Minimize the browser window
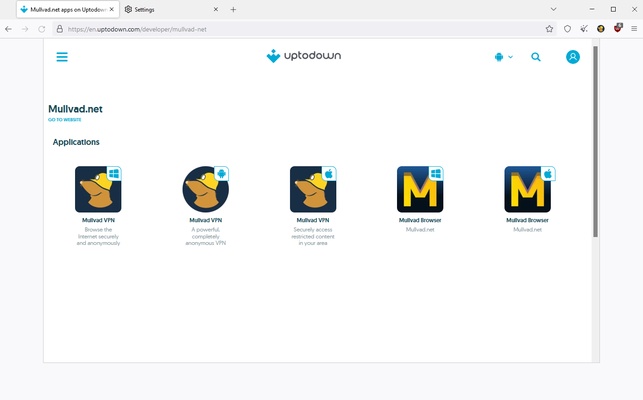643x400 pixels. click(x=592, y=9)
